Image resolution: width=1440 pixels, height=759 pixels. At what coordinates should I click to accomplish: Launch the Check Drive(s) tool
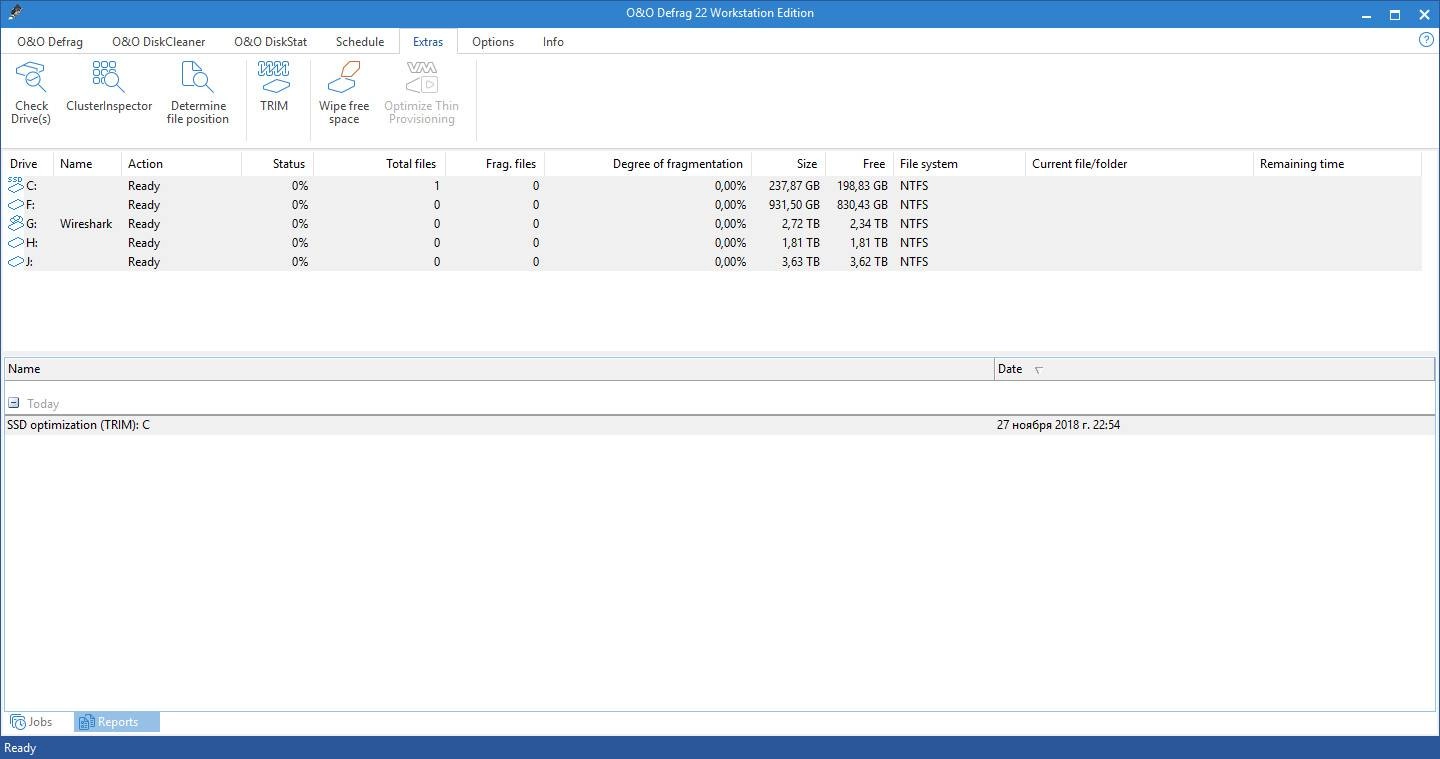(31, 92)
